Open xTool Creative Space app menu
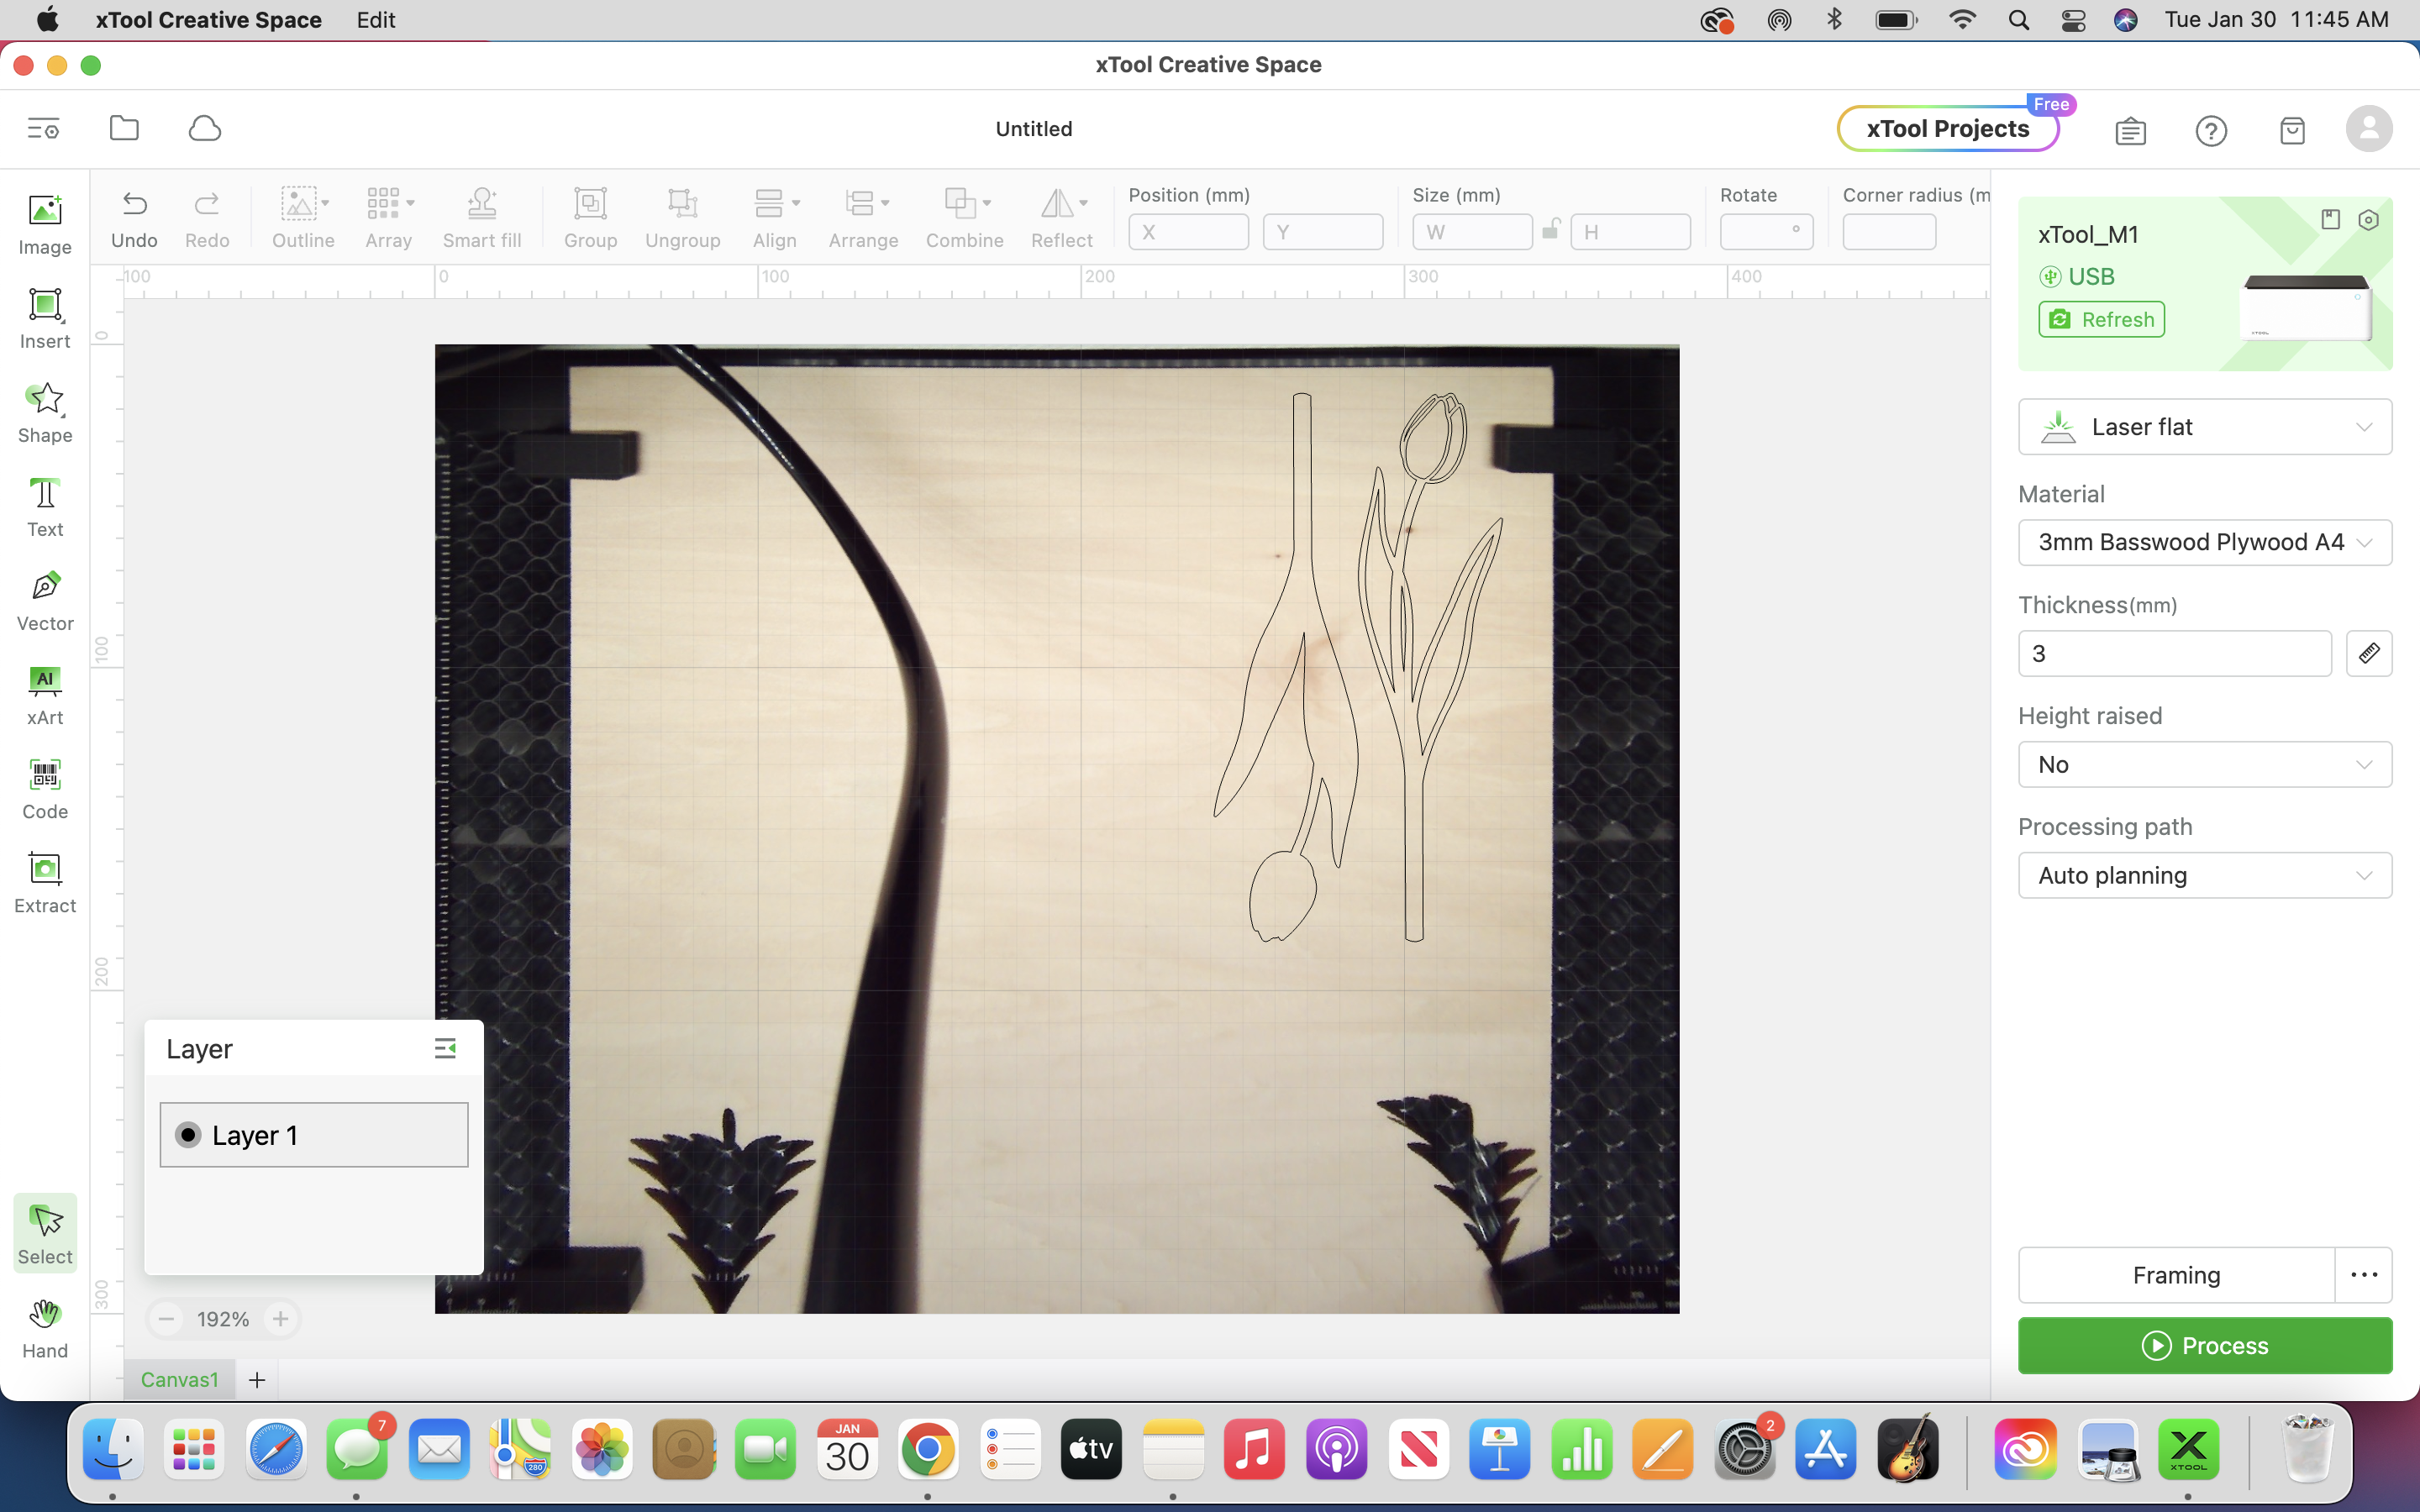2420x1512 pixels. pos(208,20)
